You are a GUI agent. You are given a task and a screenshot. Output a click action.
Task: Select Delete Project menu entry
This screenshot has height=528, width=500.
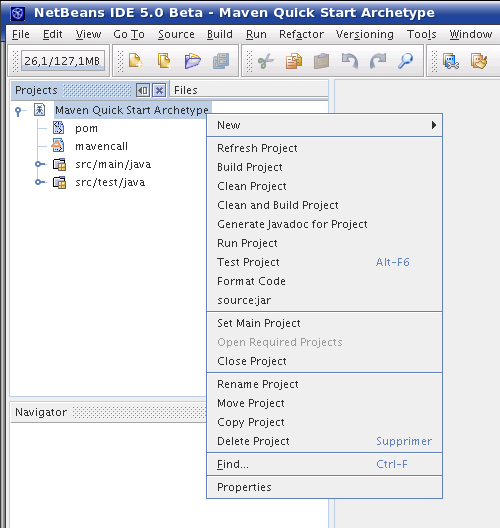tap(324, 441)
